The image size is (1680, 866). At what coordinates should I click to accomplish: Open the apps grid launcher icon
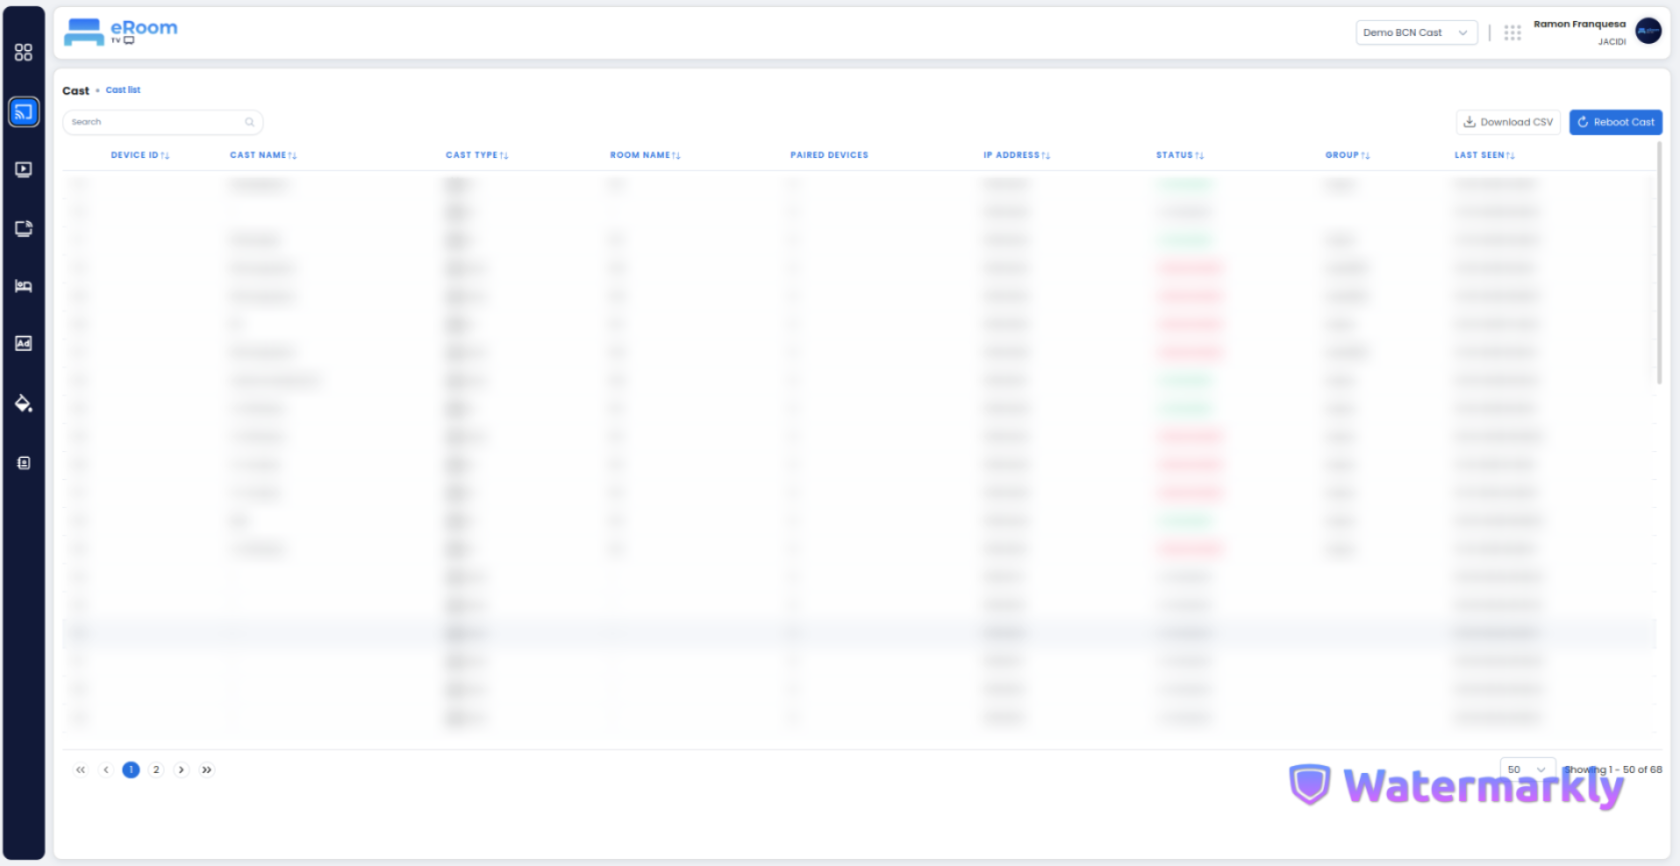pyautogui.click(x=1512, y=33)
